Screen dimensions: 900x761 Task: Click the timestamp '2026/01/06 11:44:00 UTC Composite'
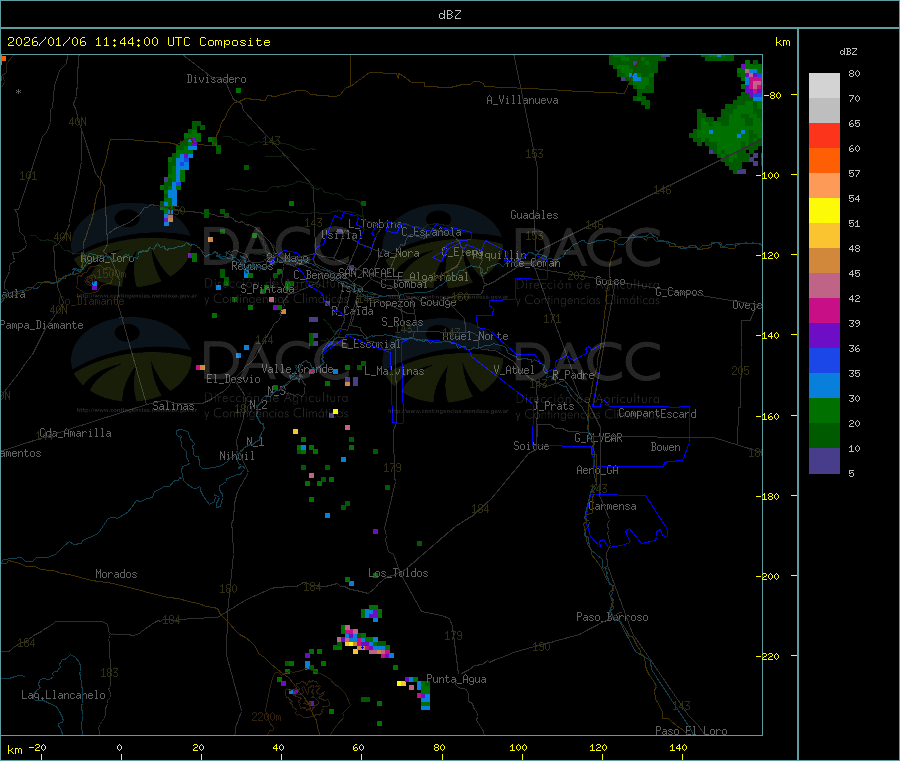[x=138, y=42]
